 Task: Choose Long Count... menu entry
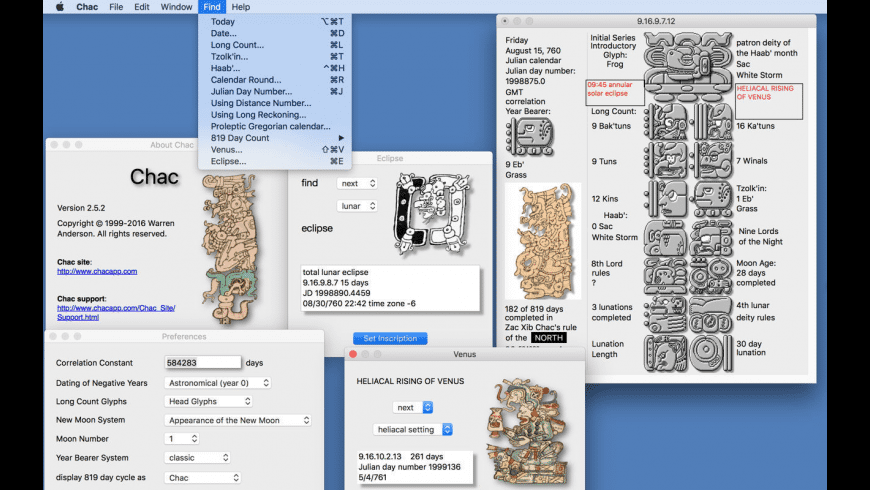click(237, 45)
